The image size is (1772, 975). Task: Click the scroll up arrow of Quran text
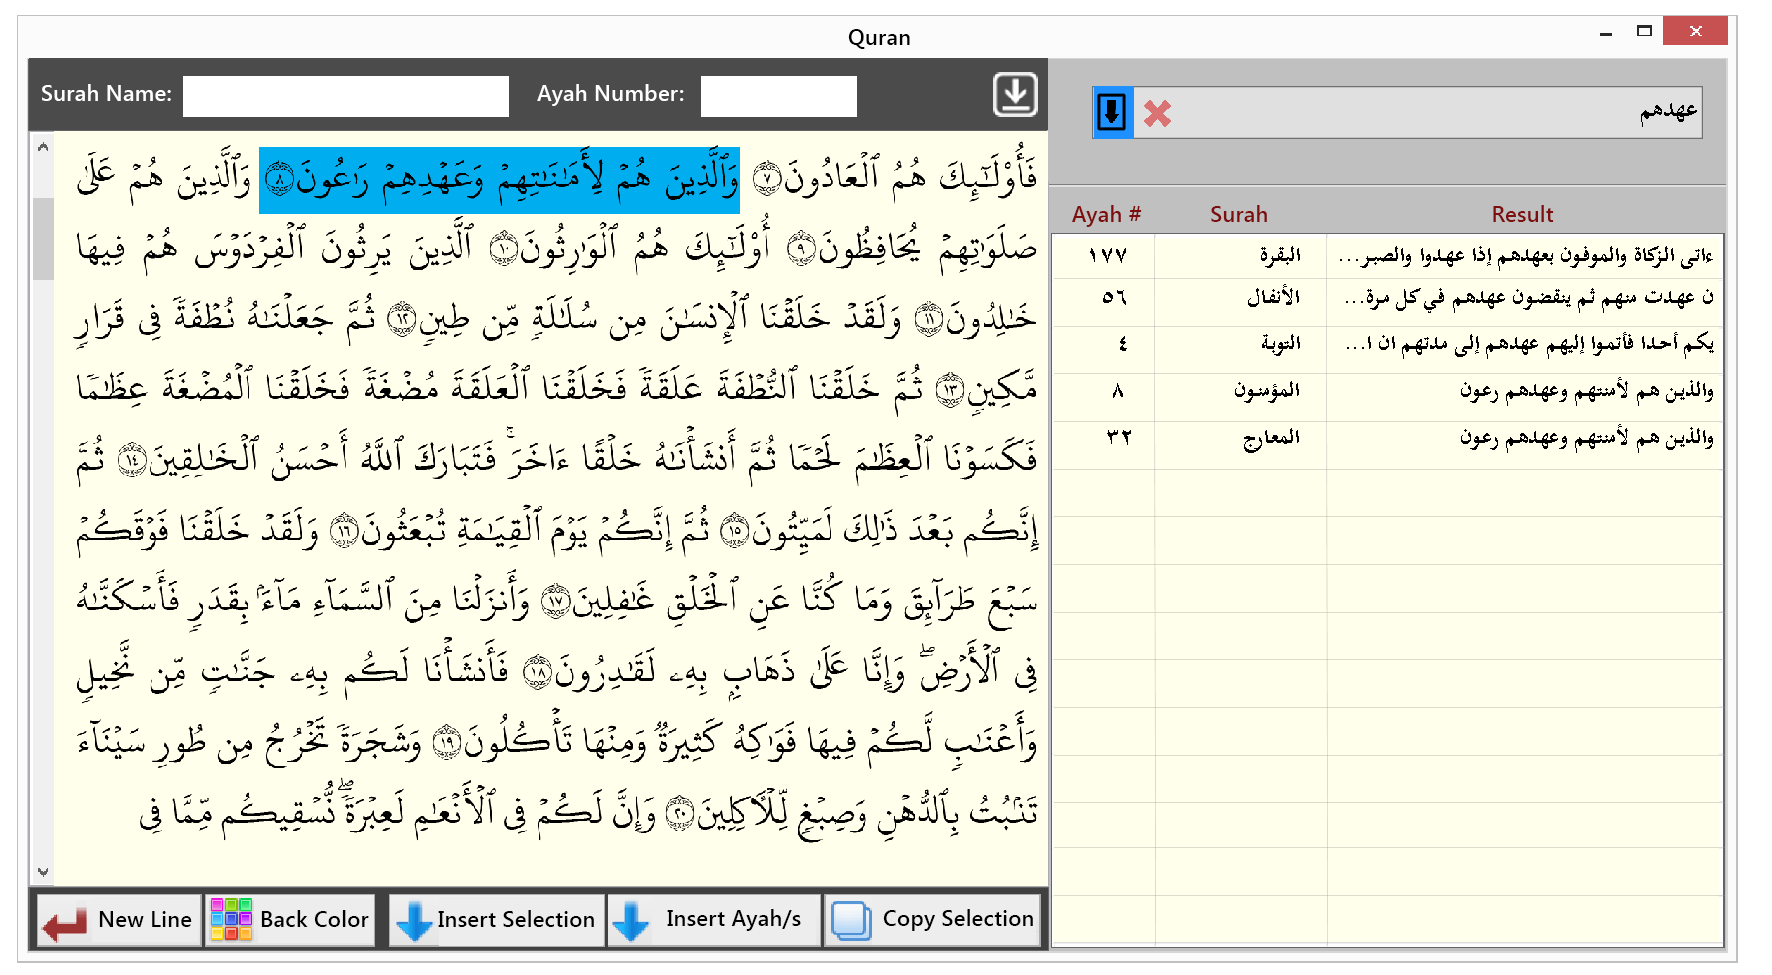tap(43, 147)
